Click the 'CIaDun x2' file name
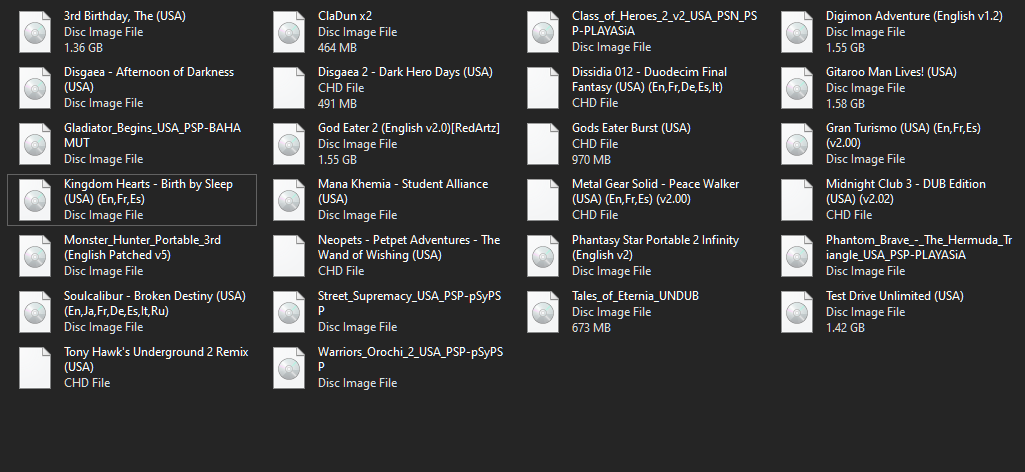 (x=345, y=16)
